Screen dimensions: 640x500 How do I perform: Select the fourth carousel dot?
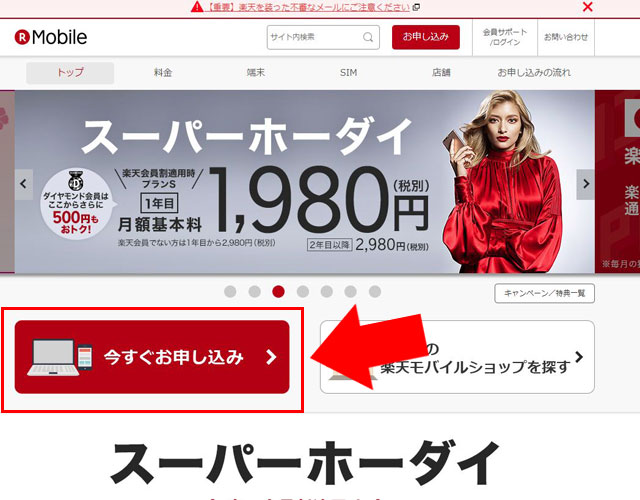point(303,291)
